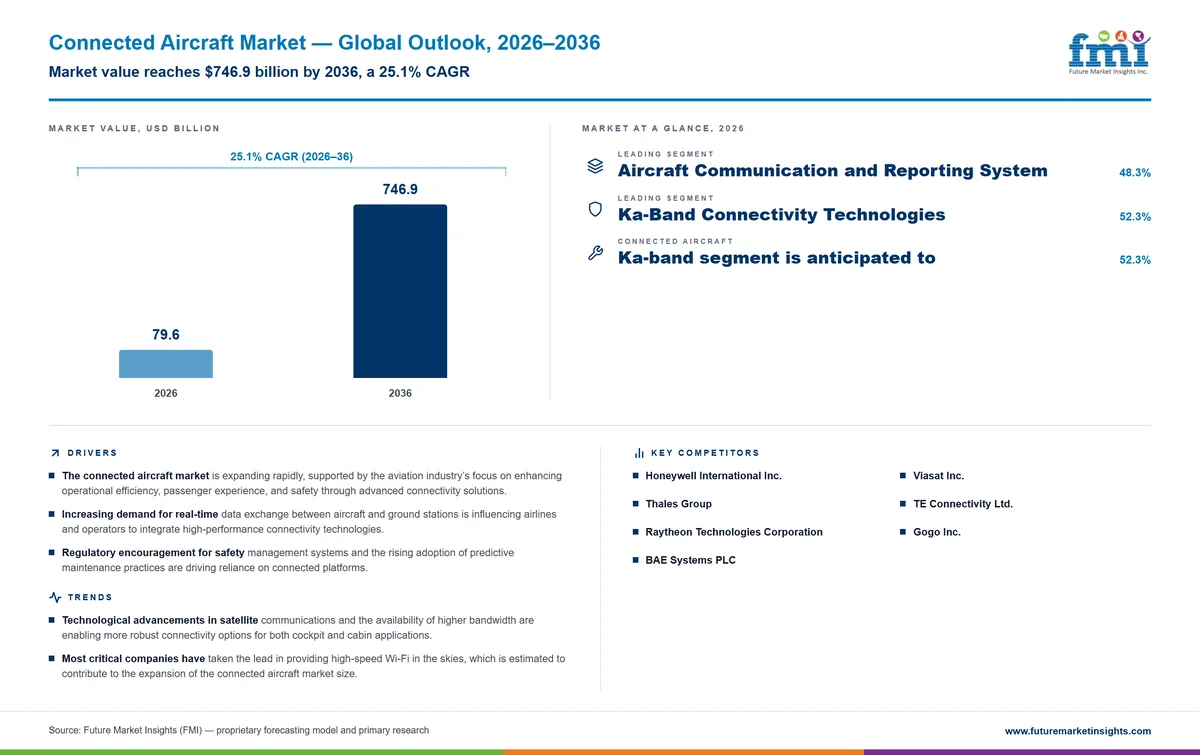Click the 746.9 value label
Screen dimensions: 1200x755
(400, 189)
